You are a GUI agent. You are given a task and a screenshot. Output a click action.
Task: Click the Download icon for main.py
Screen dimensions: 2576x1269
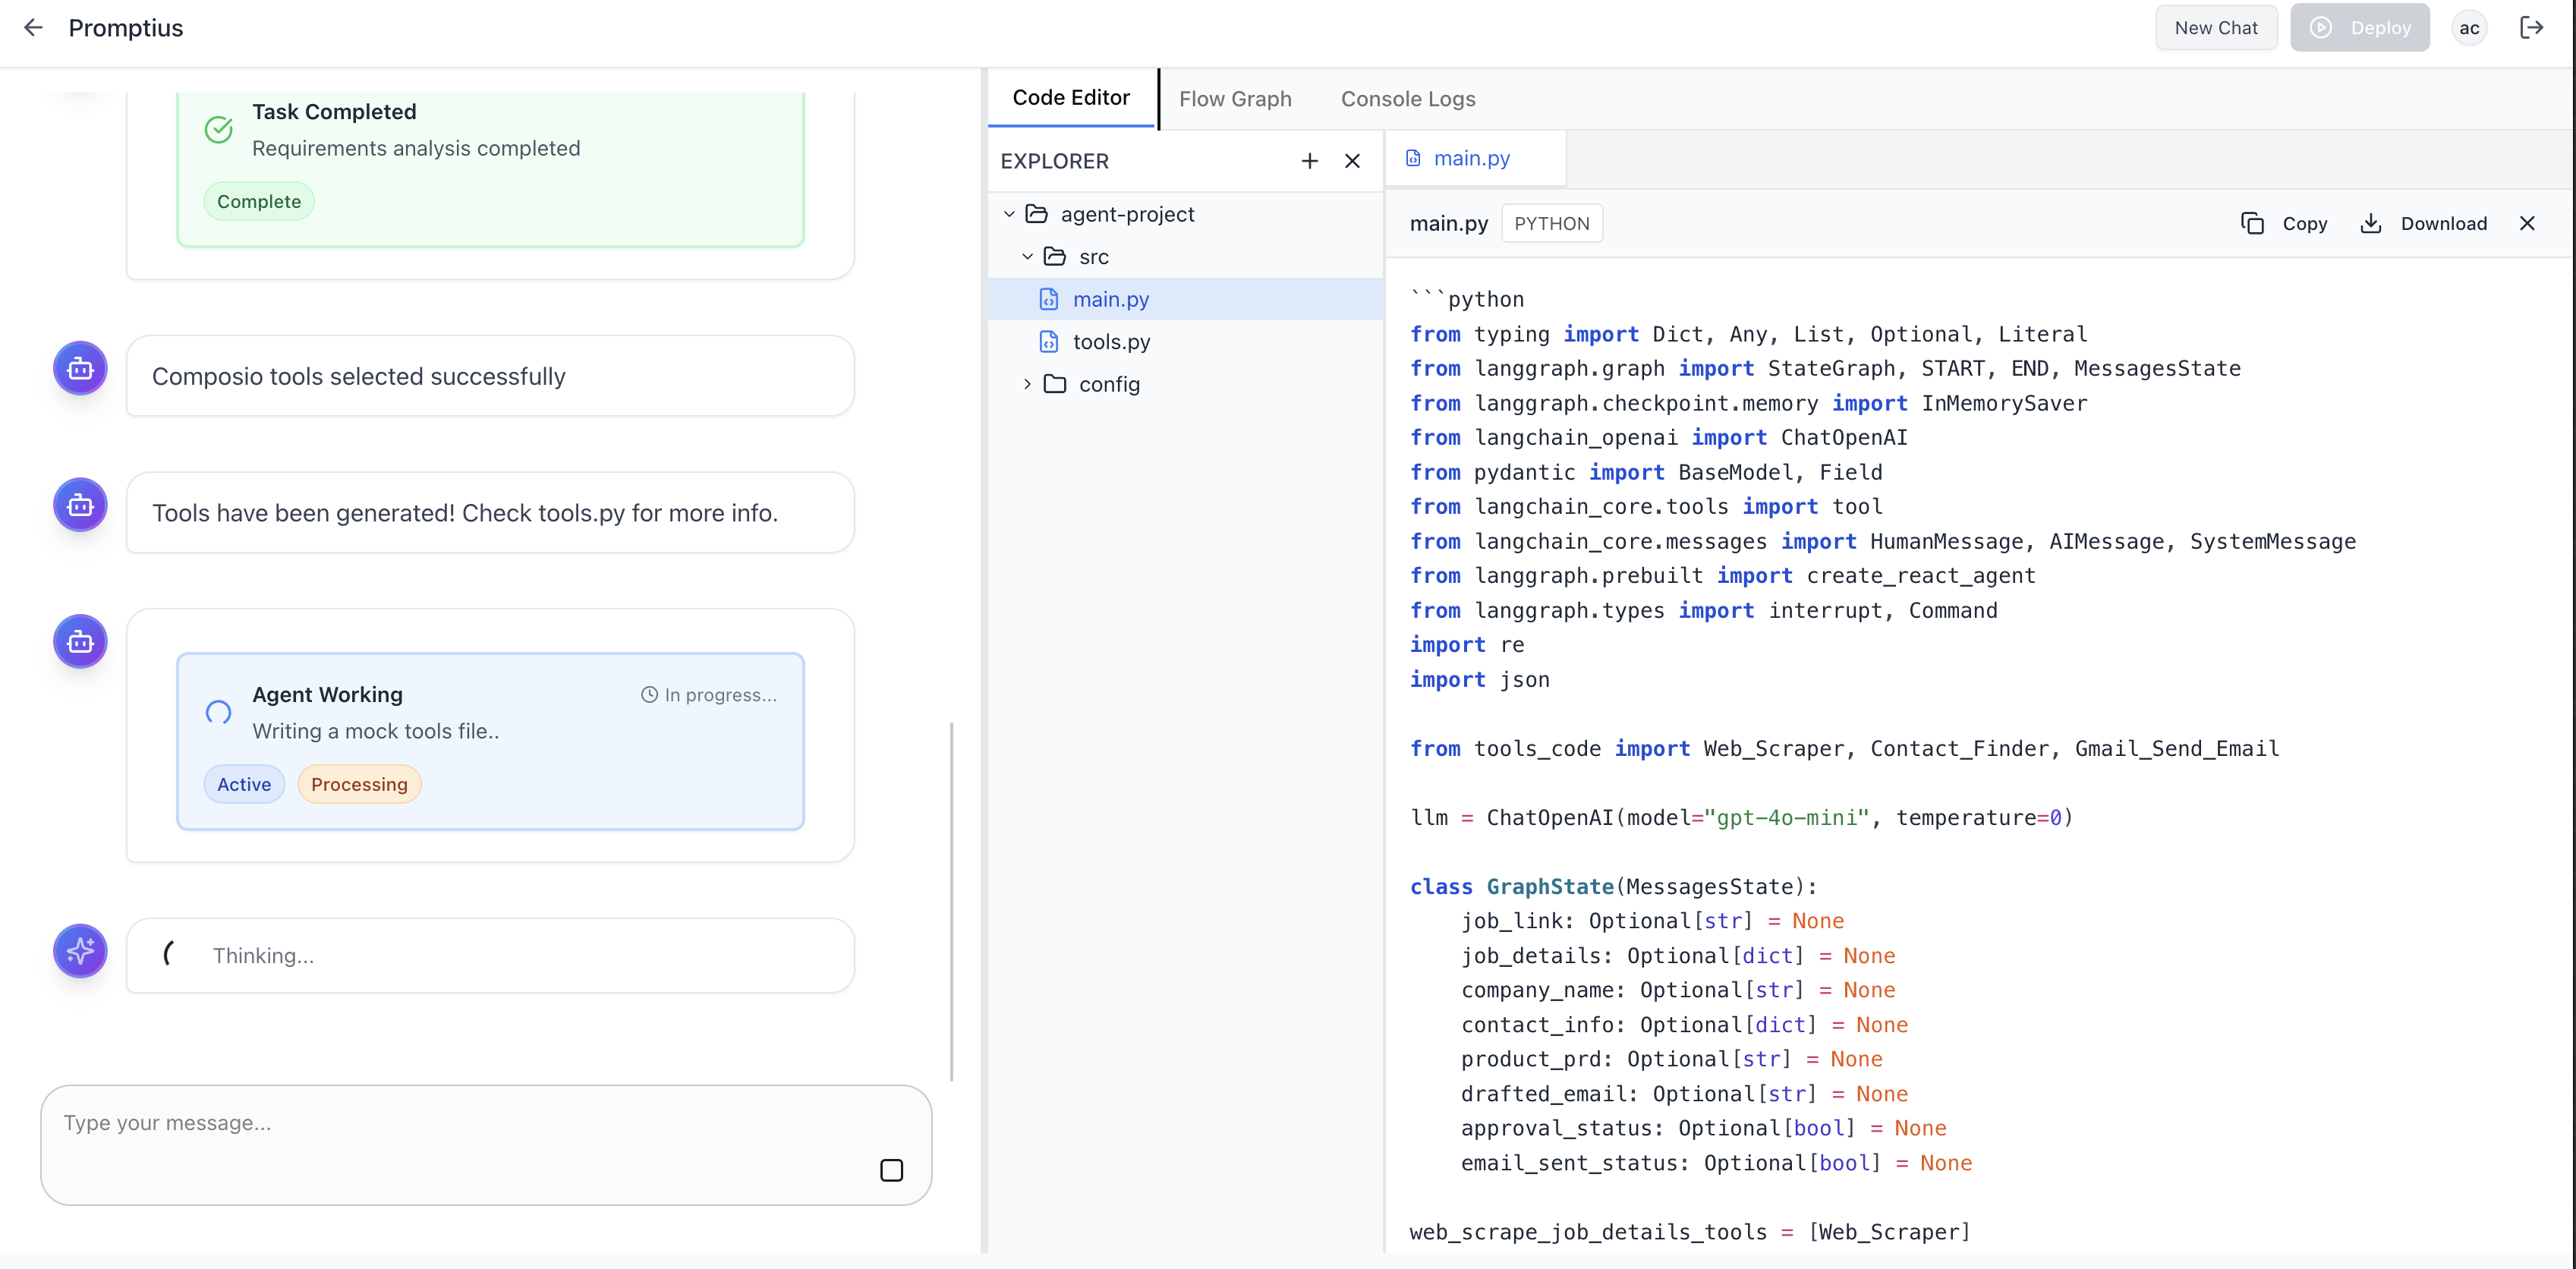pyautogui.click(x=2370, y=224)
